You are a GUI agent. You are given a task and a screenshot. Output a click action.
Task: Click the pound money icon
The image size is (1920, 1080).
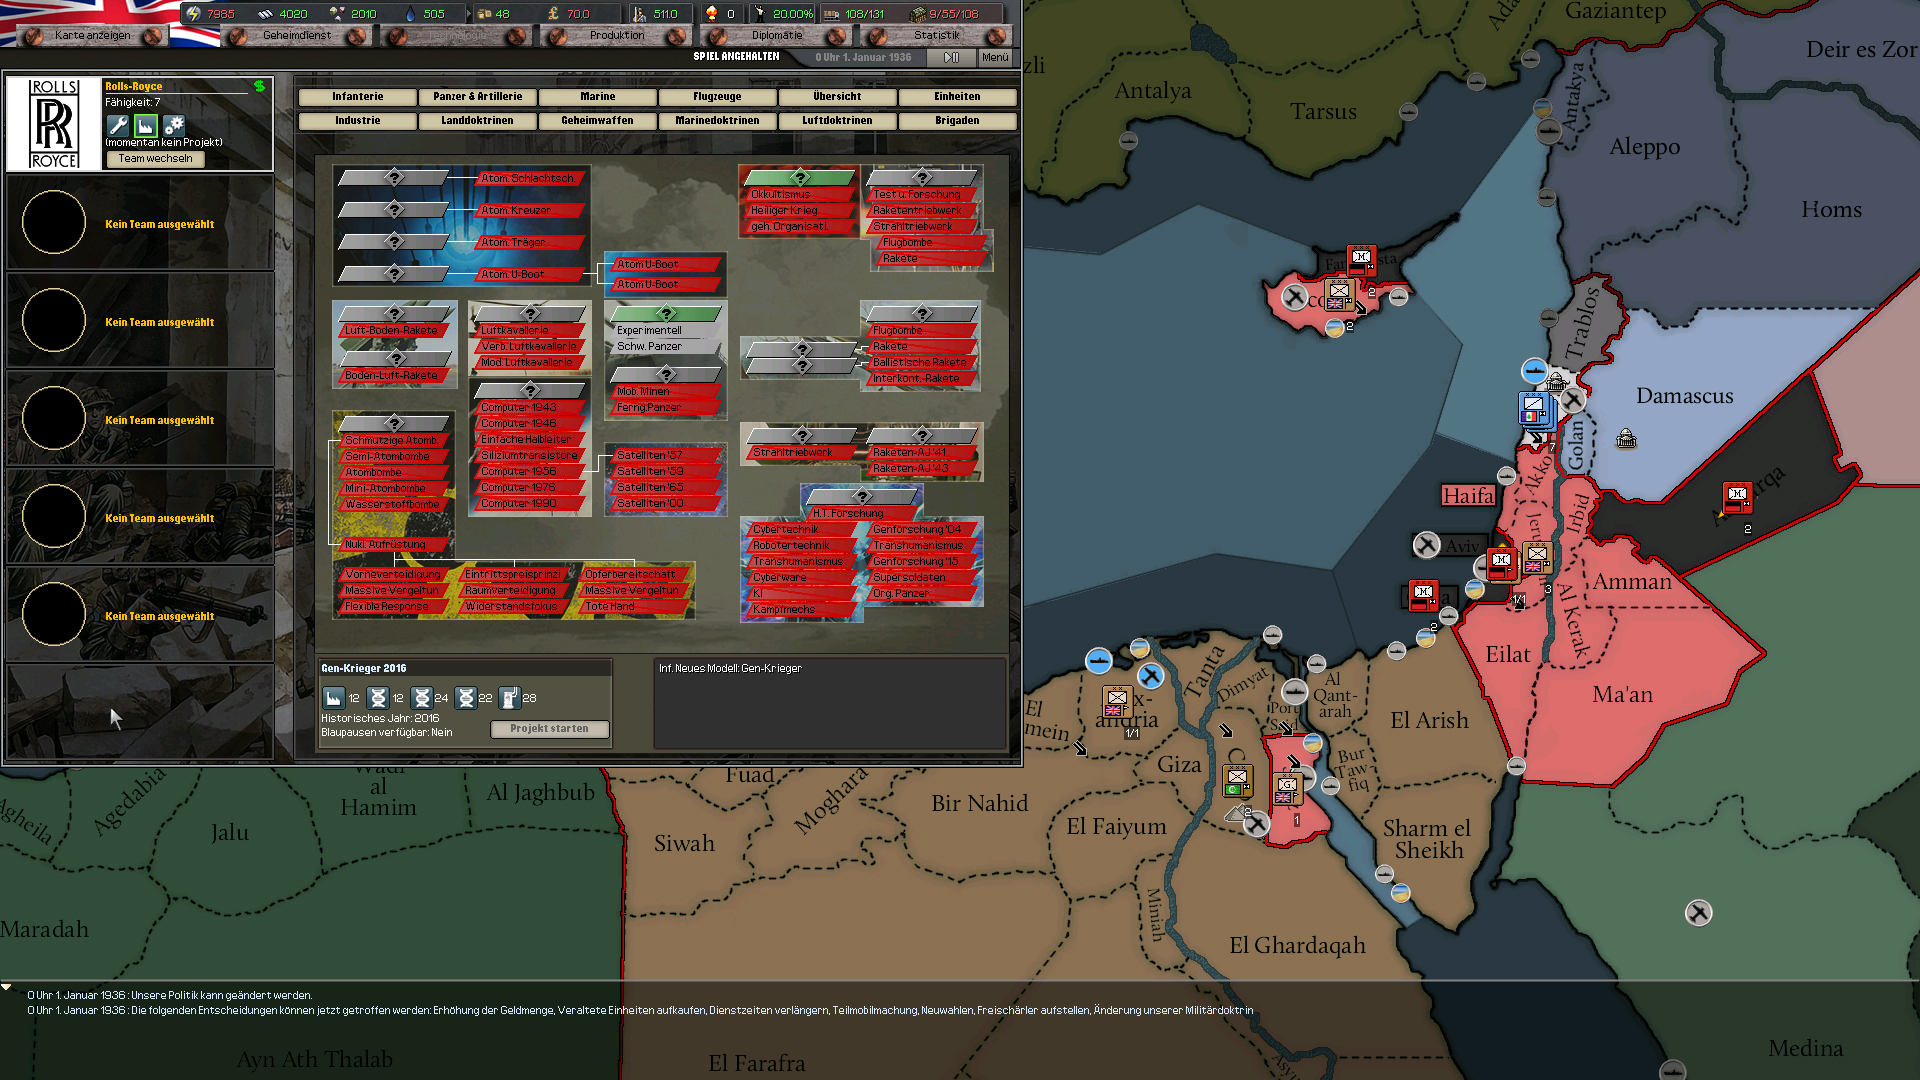[553, 14]
